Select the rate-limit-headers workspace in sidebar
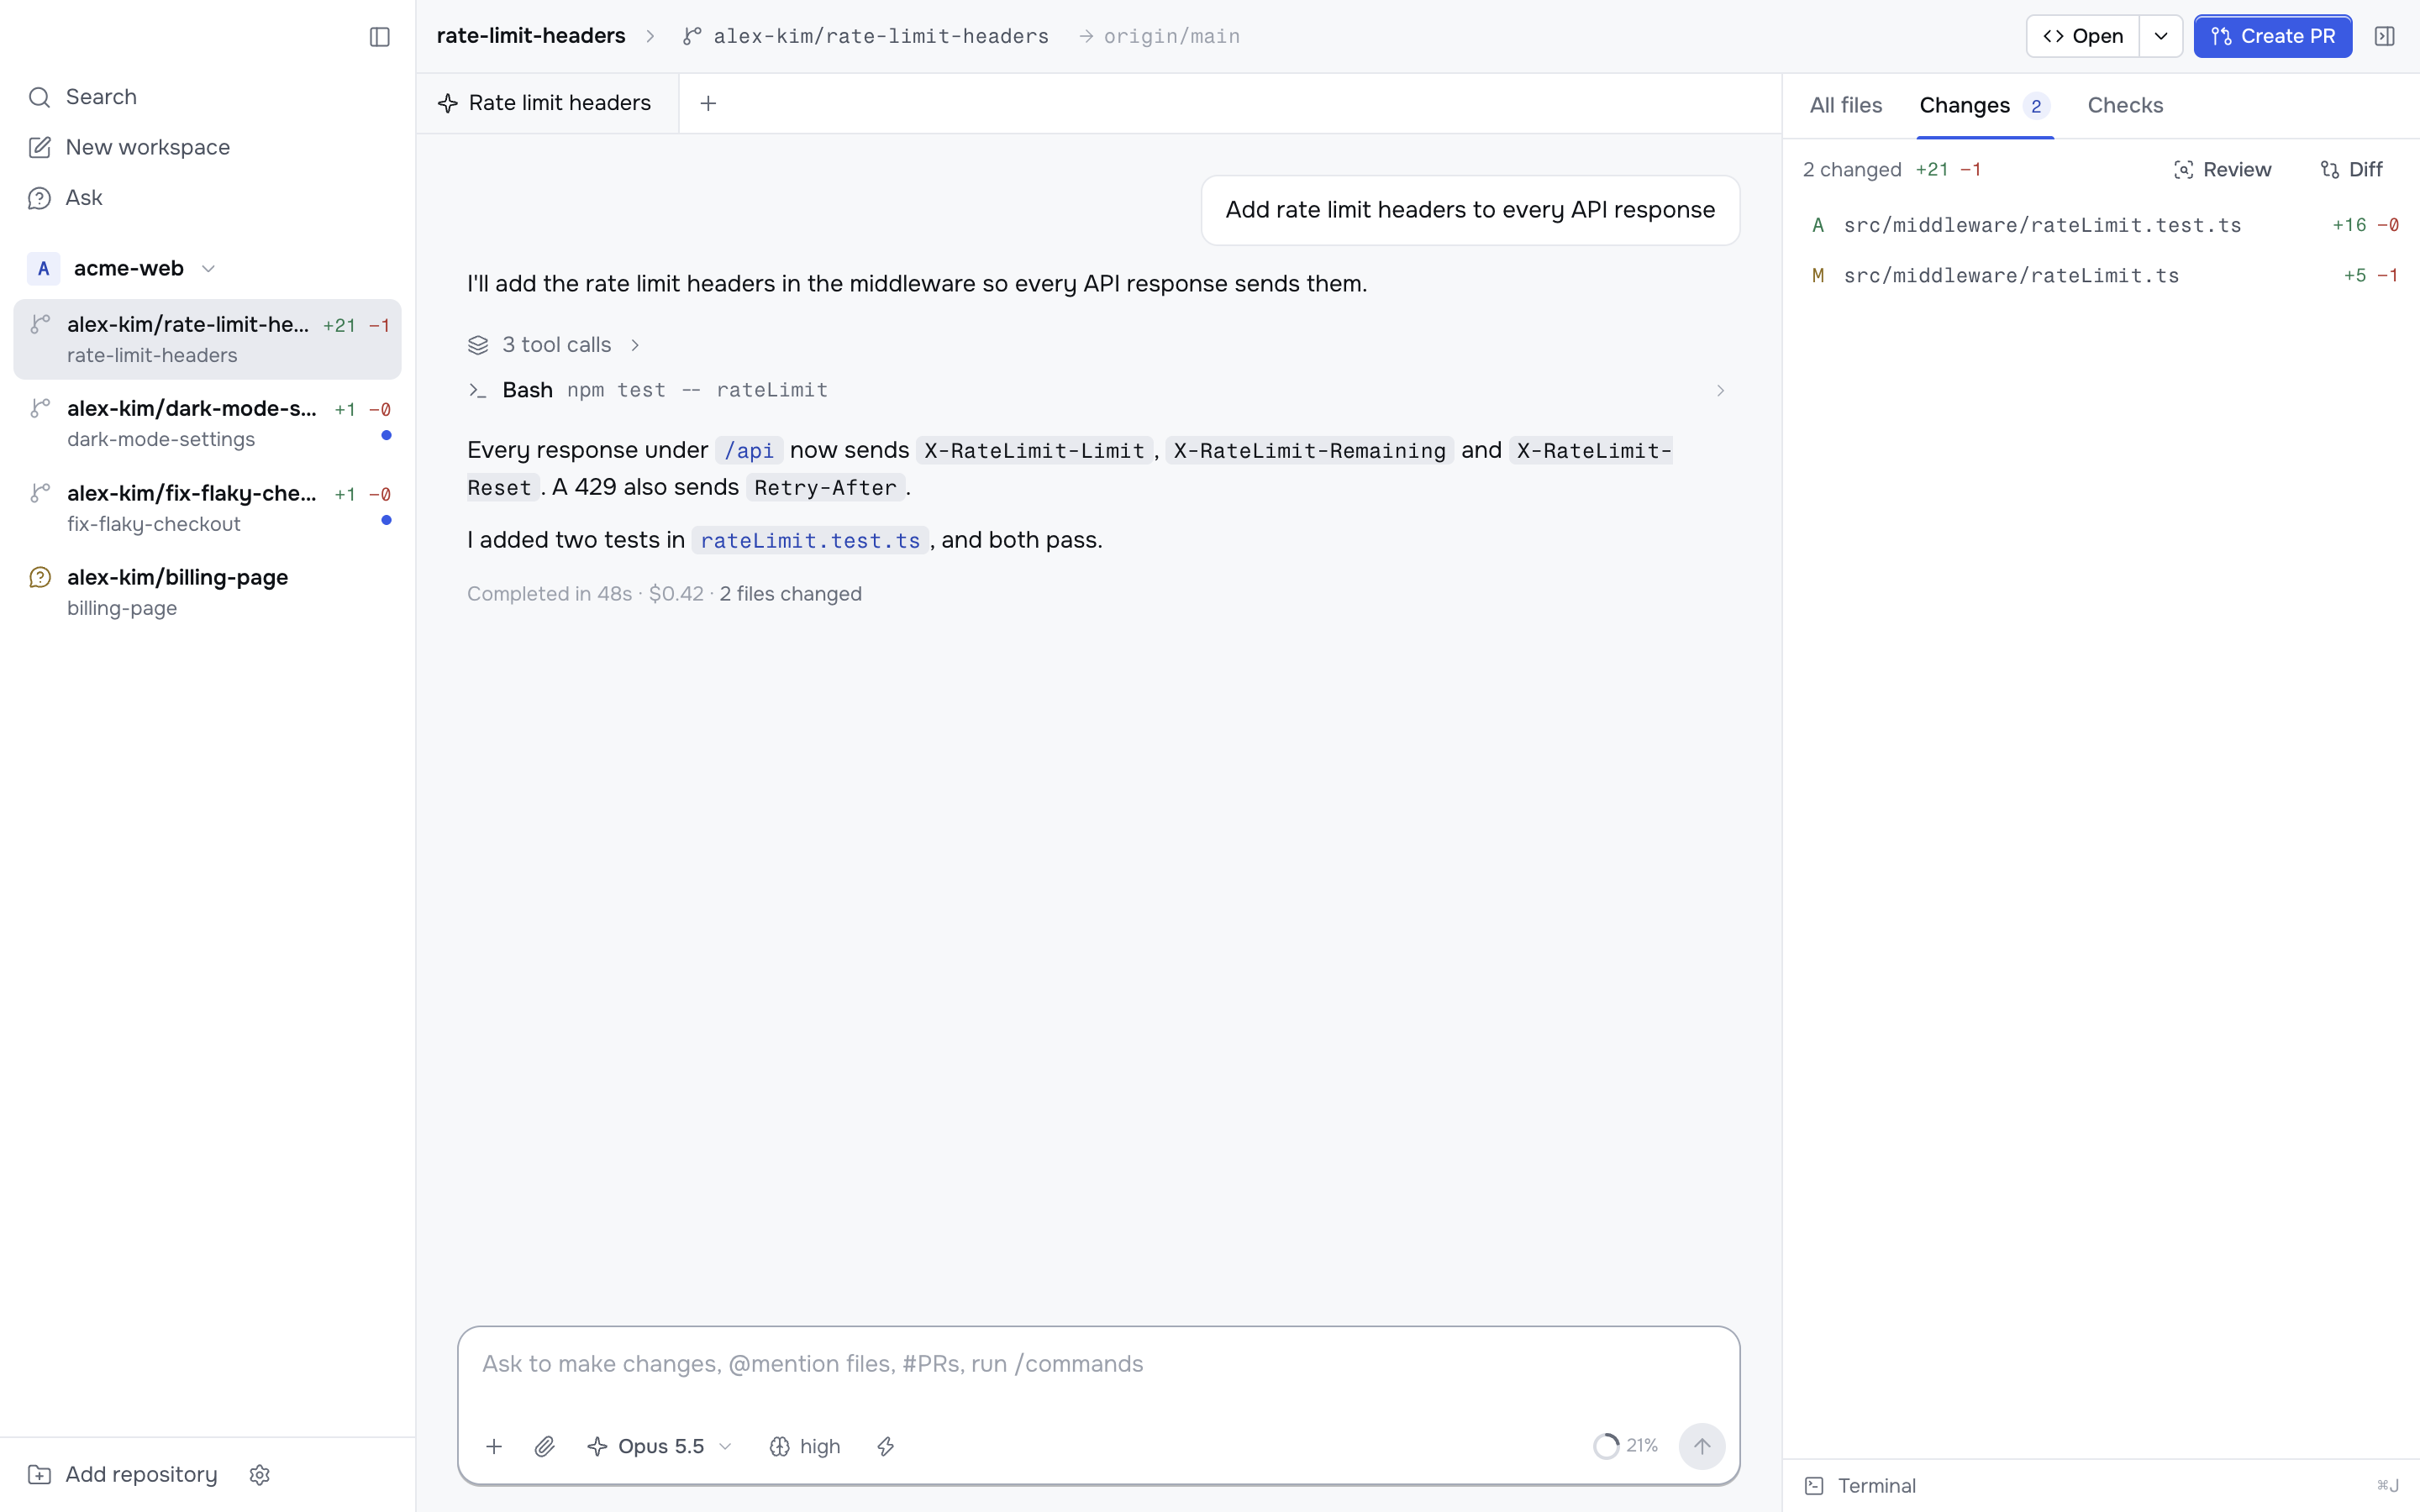2420x1512 pixels. click(x=207, y=339)
